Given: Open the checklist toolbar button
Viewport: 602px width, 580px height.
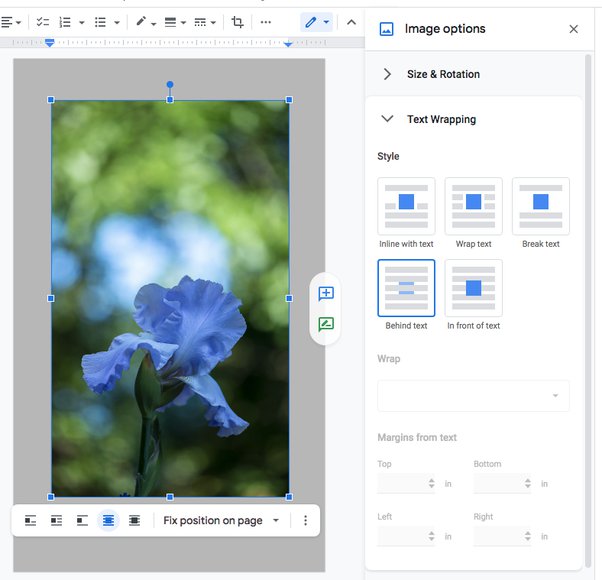Looking at the screenshot, I should click(x=42, y=22).
